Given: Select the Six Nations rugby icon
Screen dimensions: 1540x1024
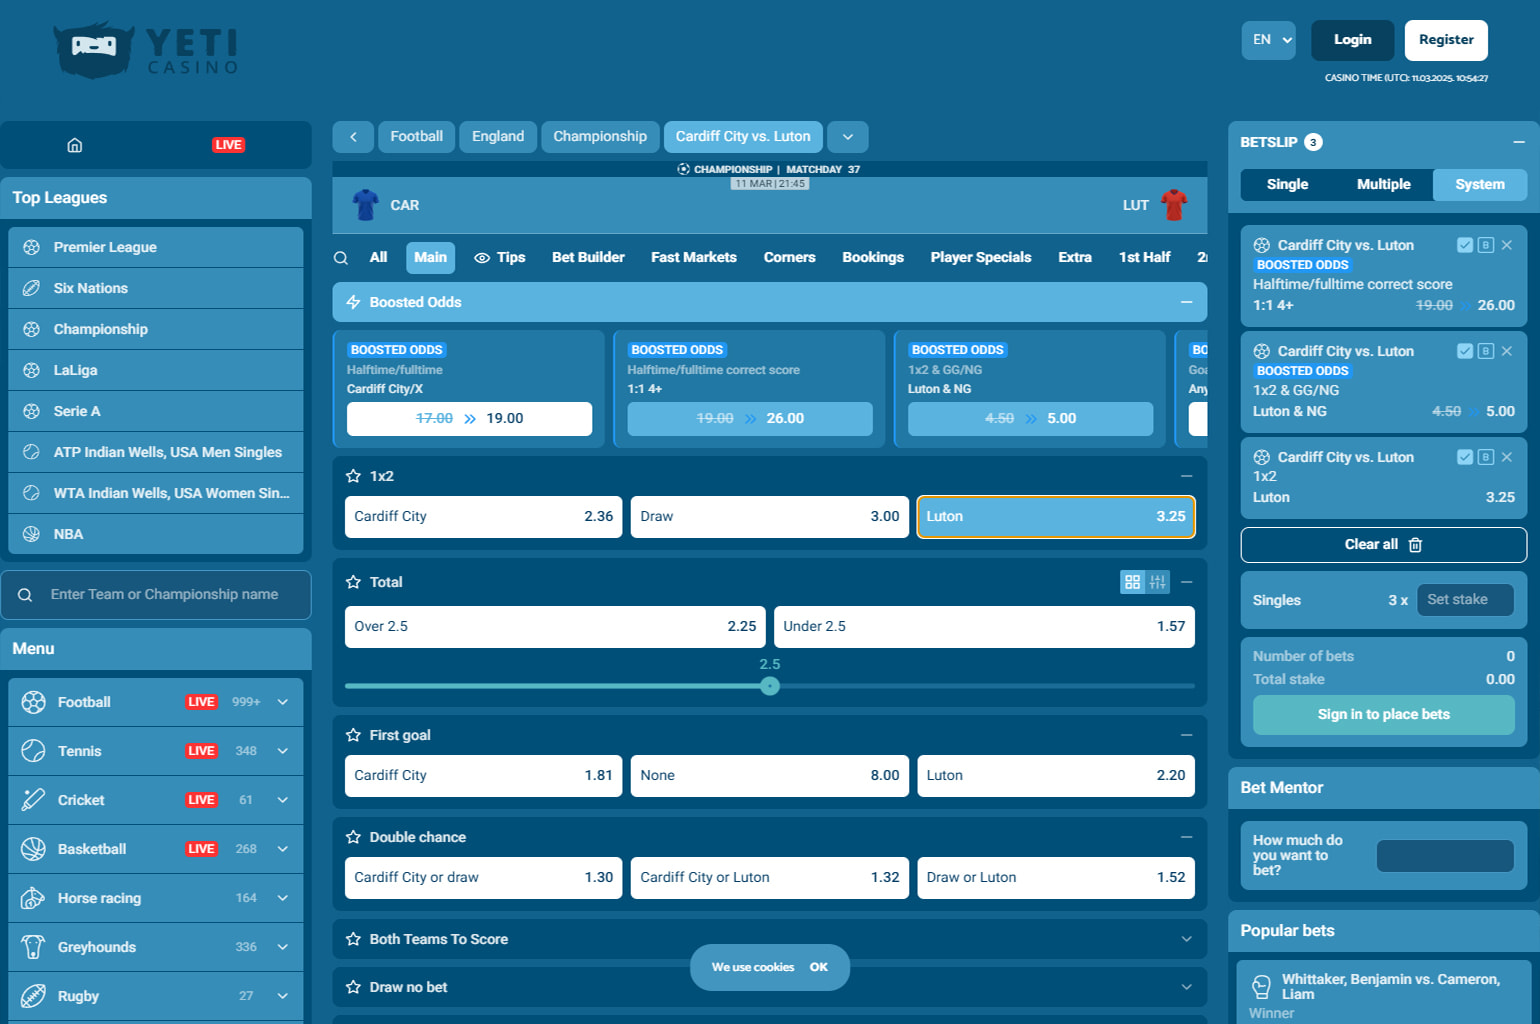Looking at the screenshot, I should click(x=31, y=288).
